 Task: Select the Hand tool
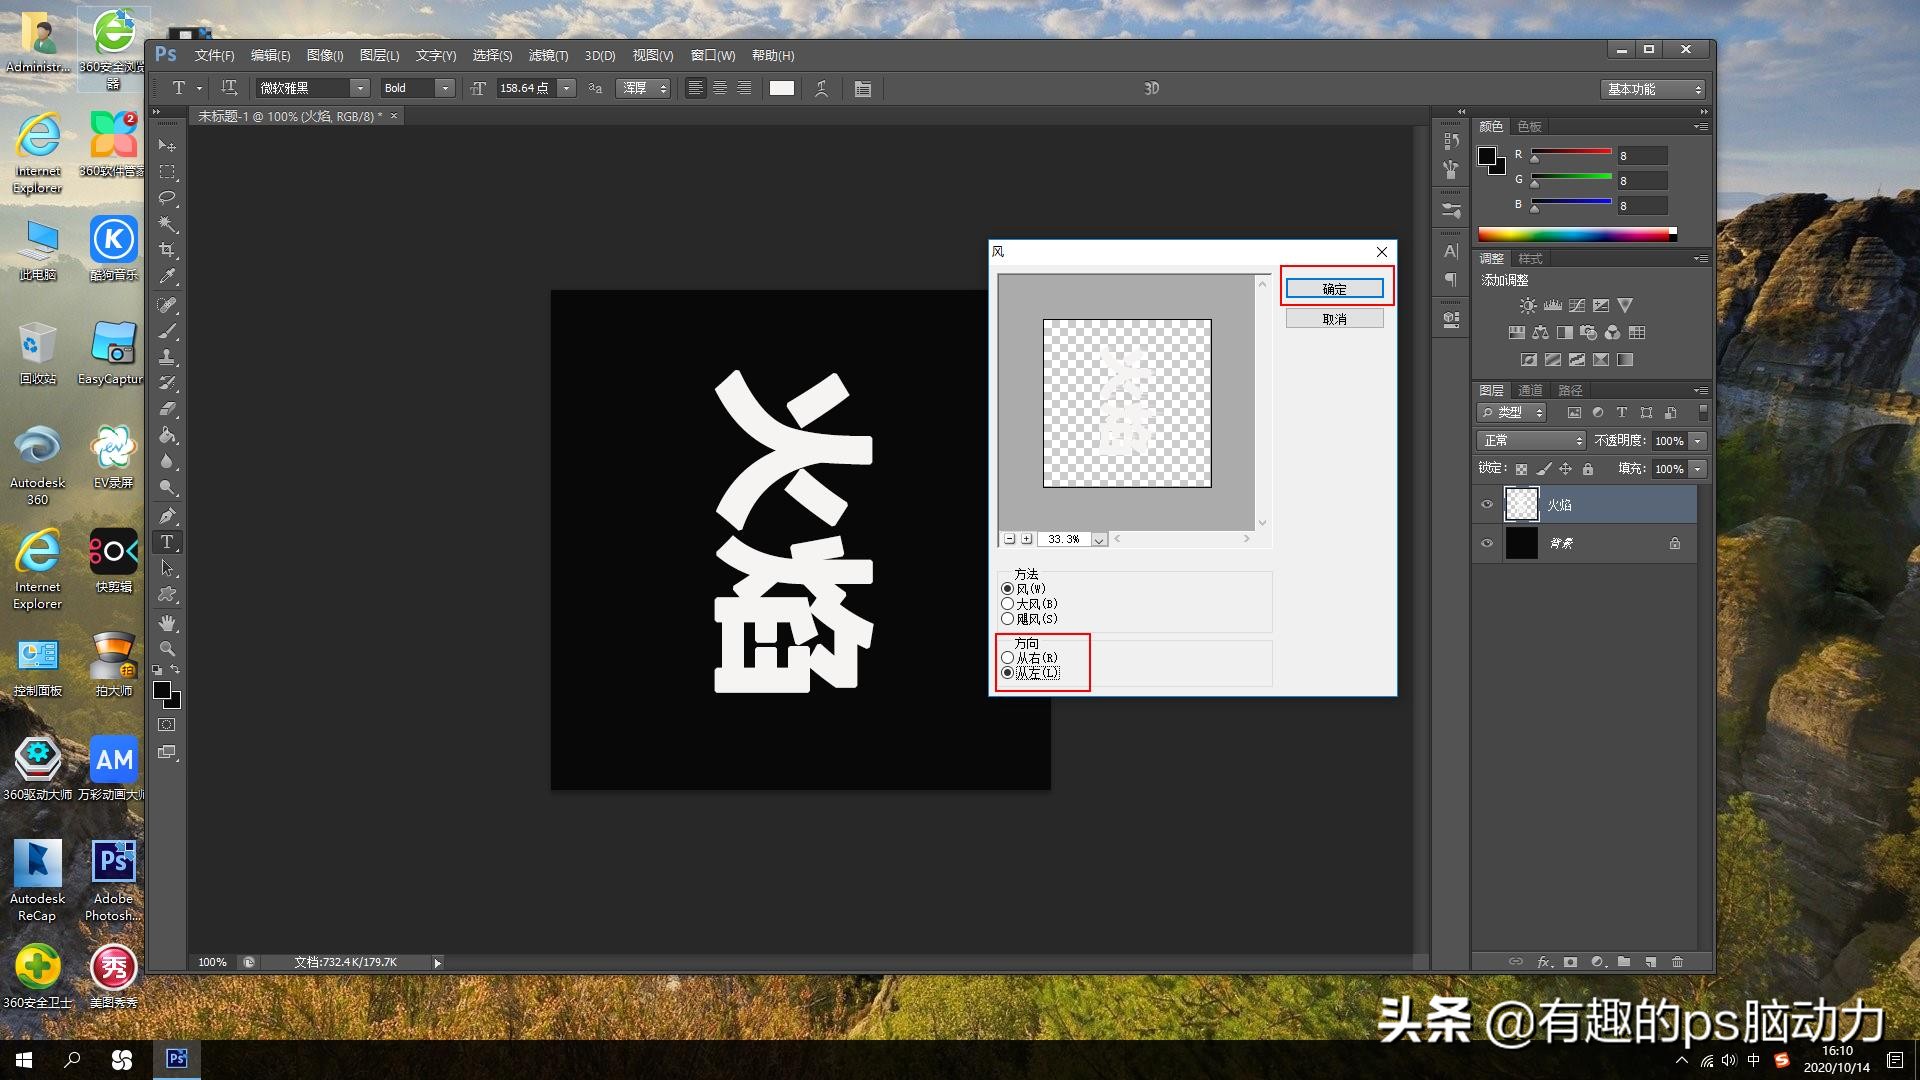click(x=167, y=623)
